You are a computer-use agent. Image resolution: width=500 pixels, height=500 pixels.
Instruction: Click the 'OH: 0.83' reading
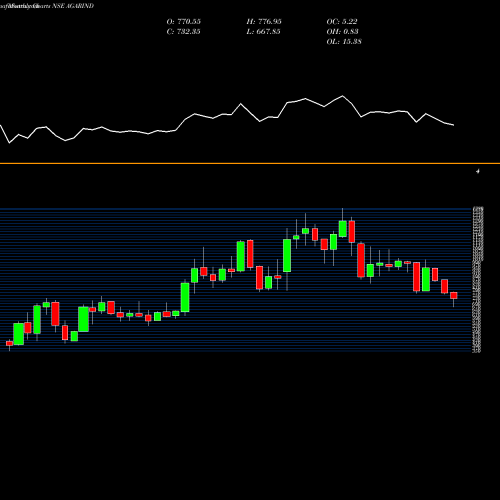point(342,32)
